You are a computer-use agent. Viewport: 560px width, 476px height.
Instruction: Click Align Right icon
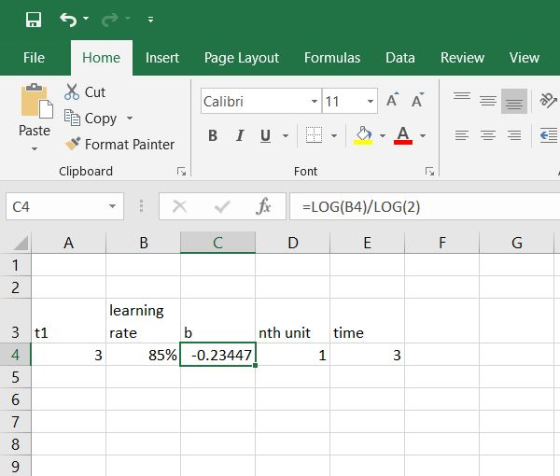pyautogui.click(x=514, y=135)
